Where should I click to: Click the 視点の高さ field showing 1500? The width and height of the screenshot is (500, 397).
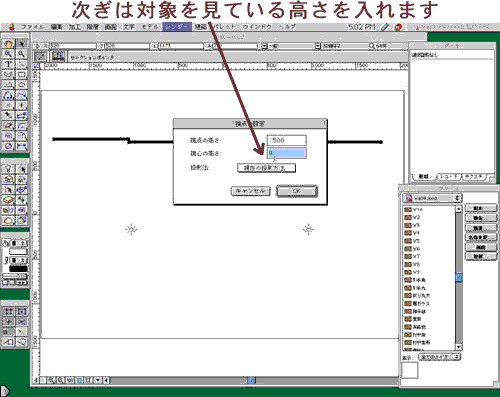tap(286, 140)
